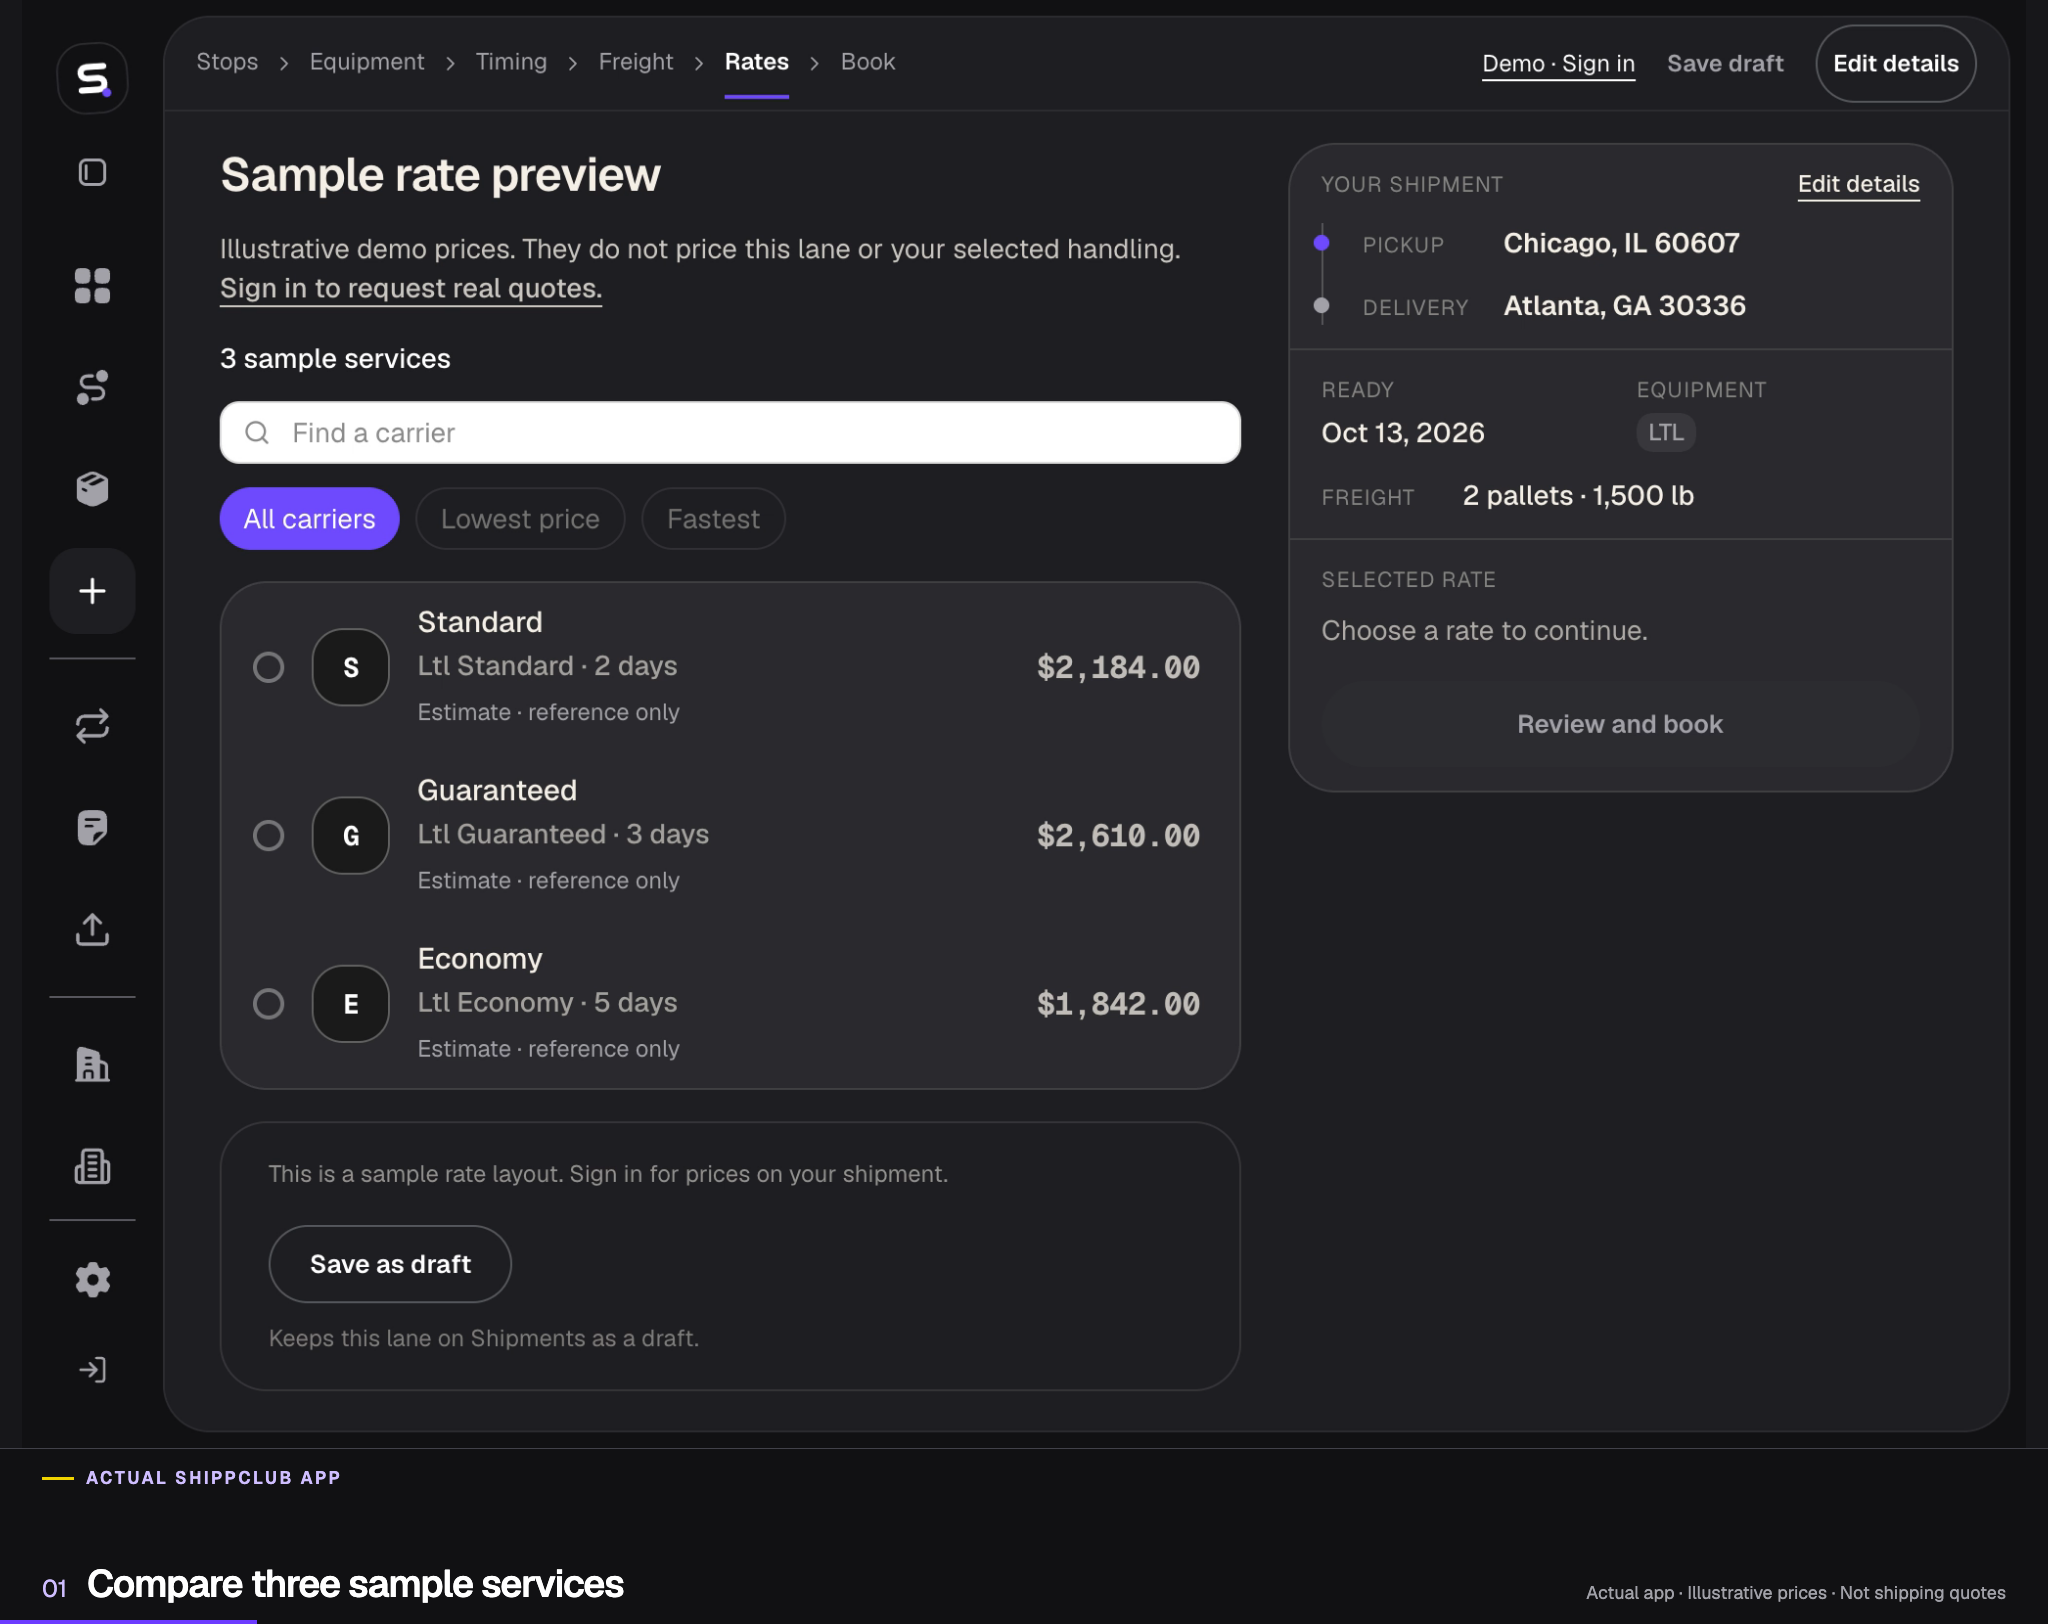Screen dimensions: 2048x1624
Task: Open the office documents icon in sidebar
Action: pos(92,1166)
